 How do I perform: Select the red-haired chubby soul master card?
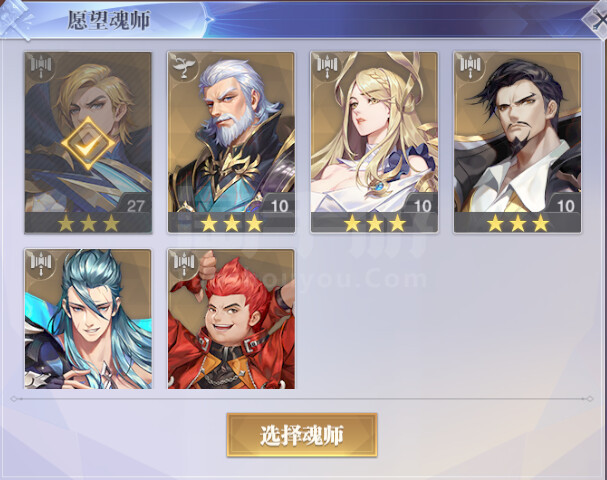click(231, 319)
